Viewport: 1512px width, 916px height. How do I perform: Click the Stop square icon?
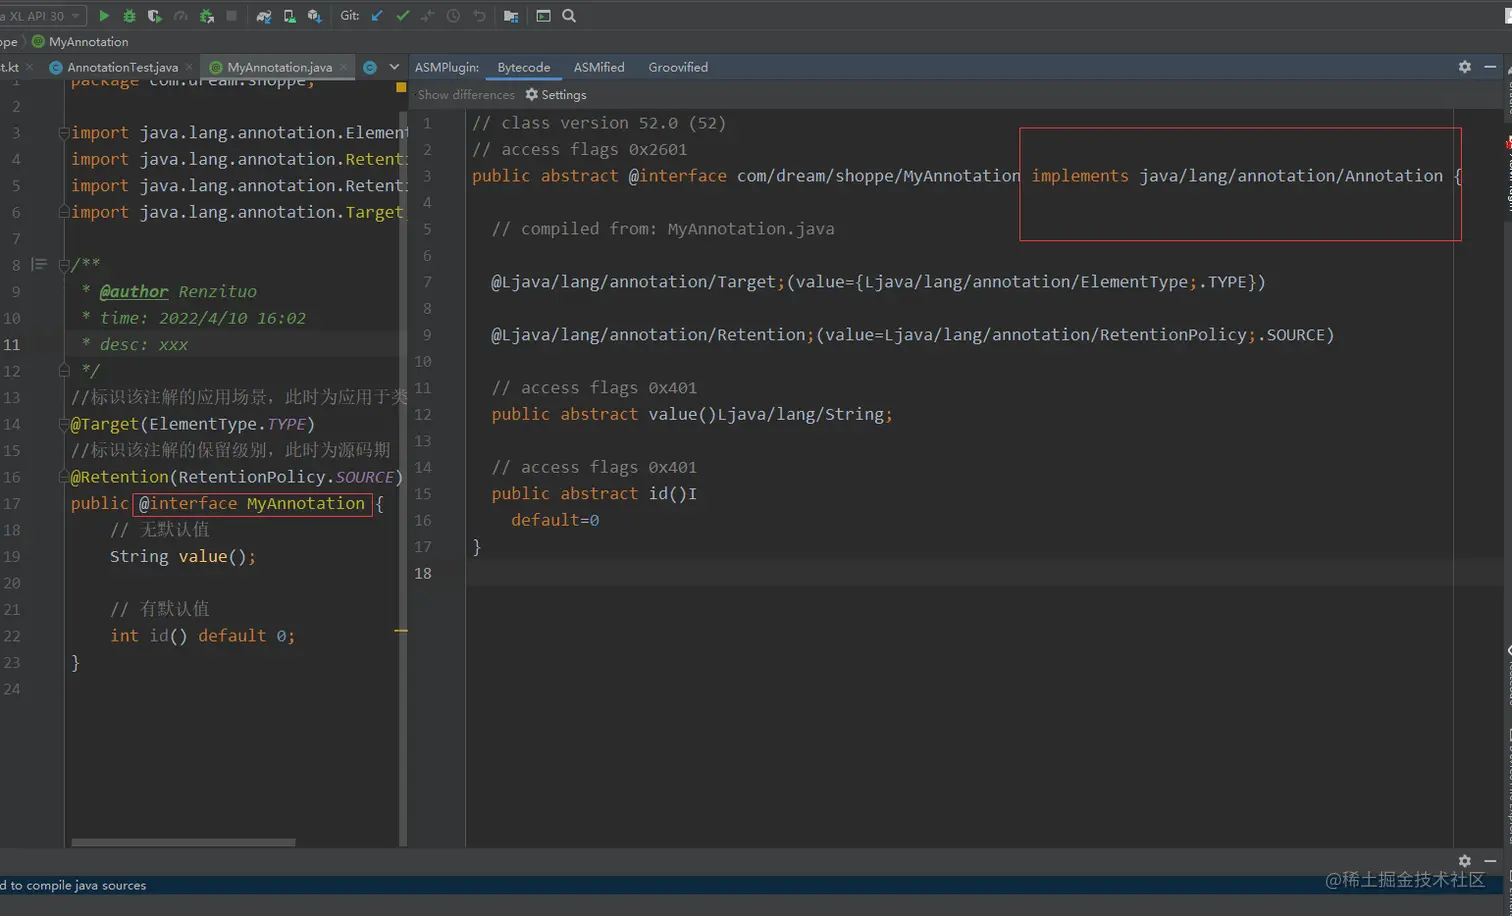coord(232,16)
